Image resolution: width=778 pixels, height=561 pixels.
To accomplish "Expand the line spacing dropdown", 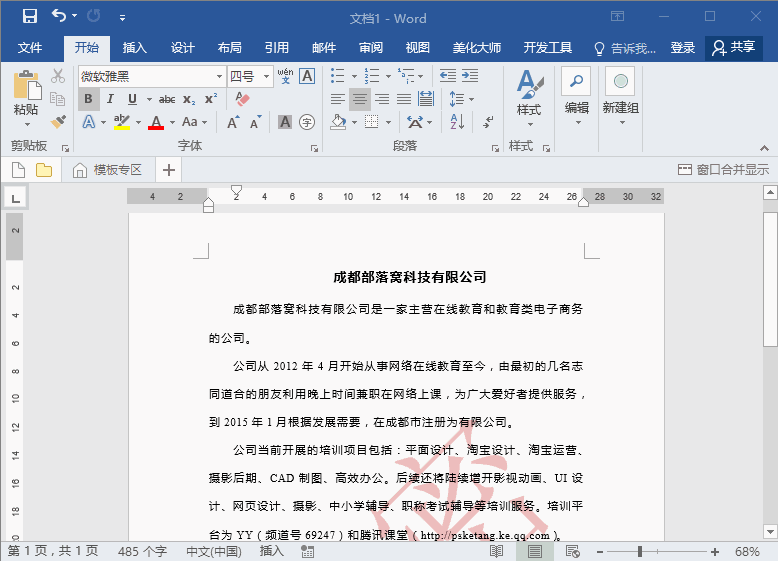I will click(471, 99).
